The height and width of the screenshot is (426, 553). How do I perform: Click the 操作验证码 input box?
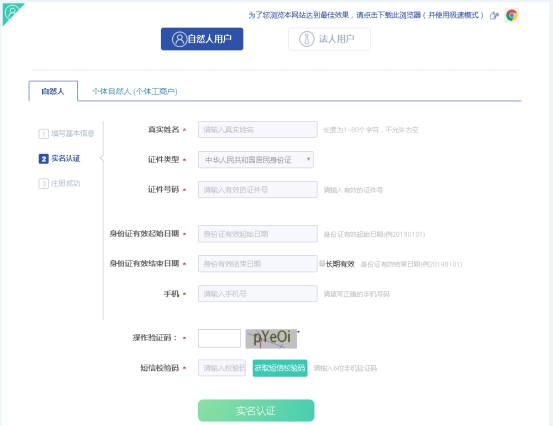[x=219, y=339]
